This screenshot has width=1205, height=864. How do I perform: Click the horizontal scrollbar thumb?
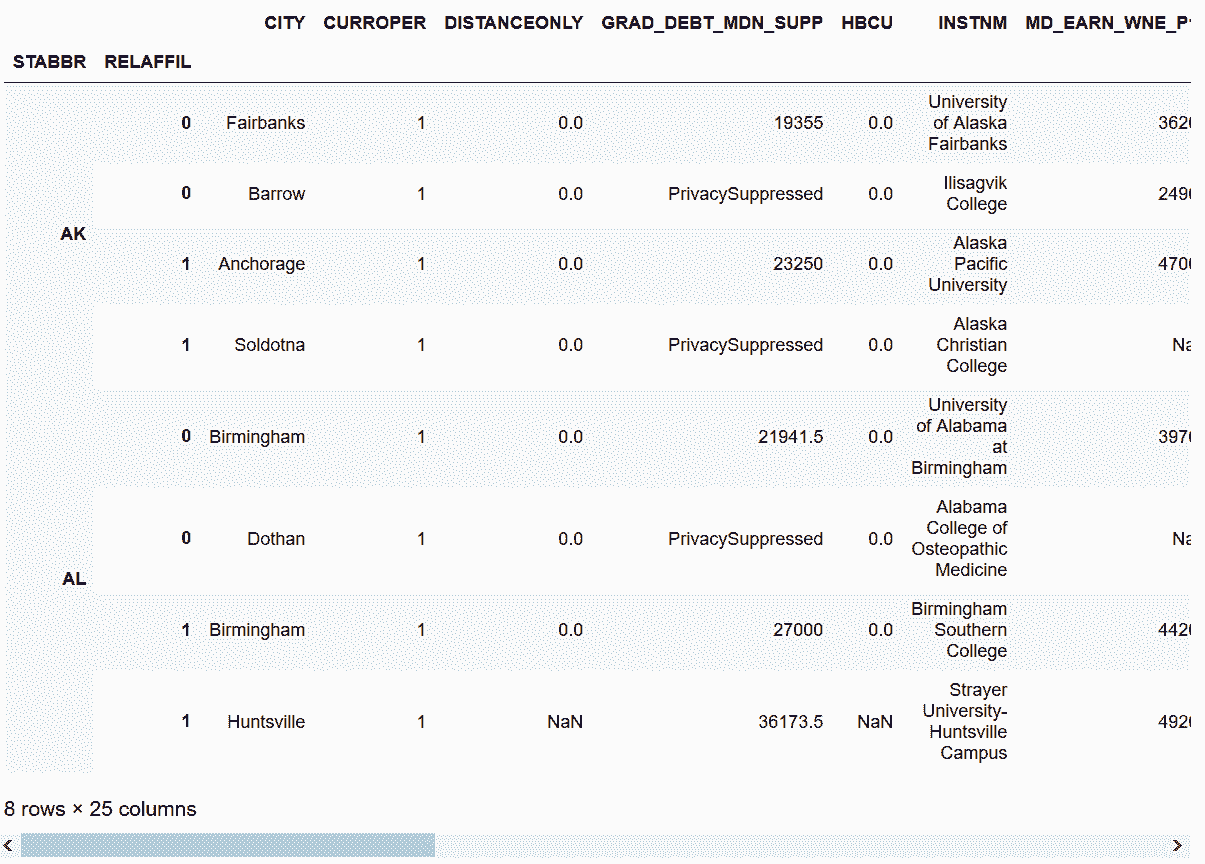coord(228,846)
